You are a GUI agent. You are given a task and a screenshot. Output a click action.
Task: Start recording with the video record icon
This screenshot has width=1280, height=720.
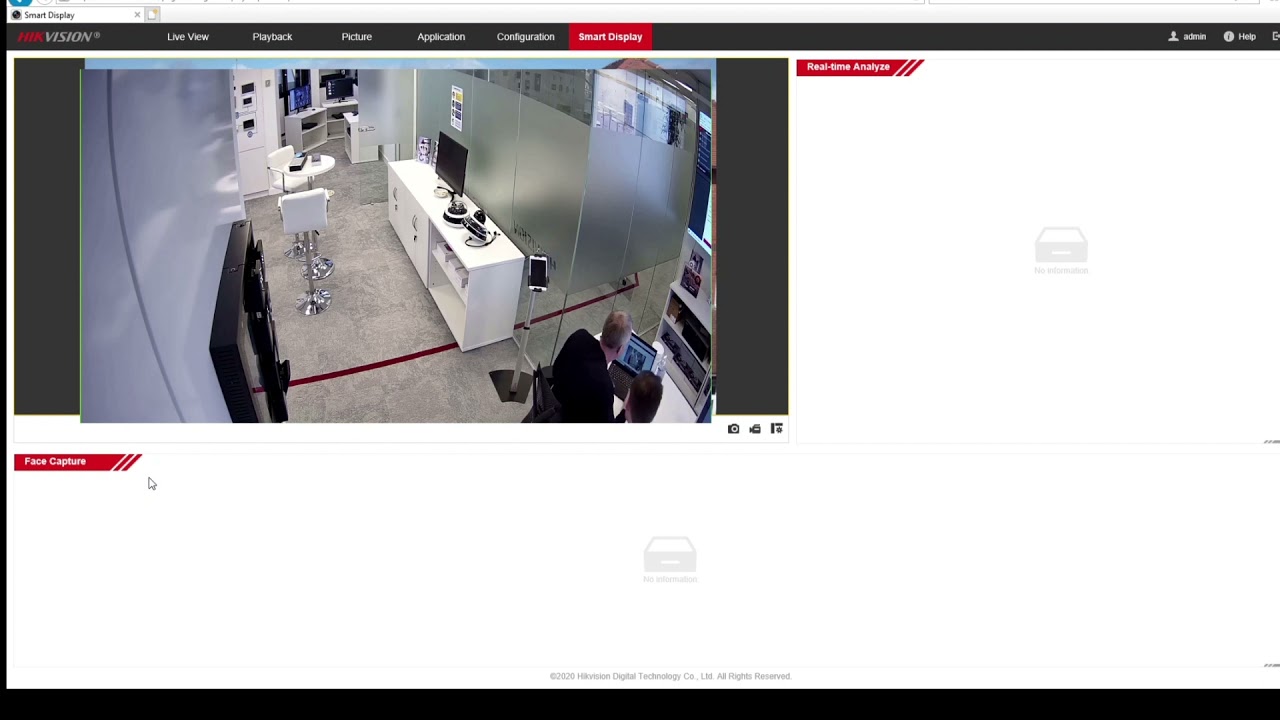pyautogui.click(x=755, y=429)
